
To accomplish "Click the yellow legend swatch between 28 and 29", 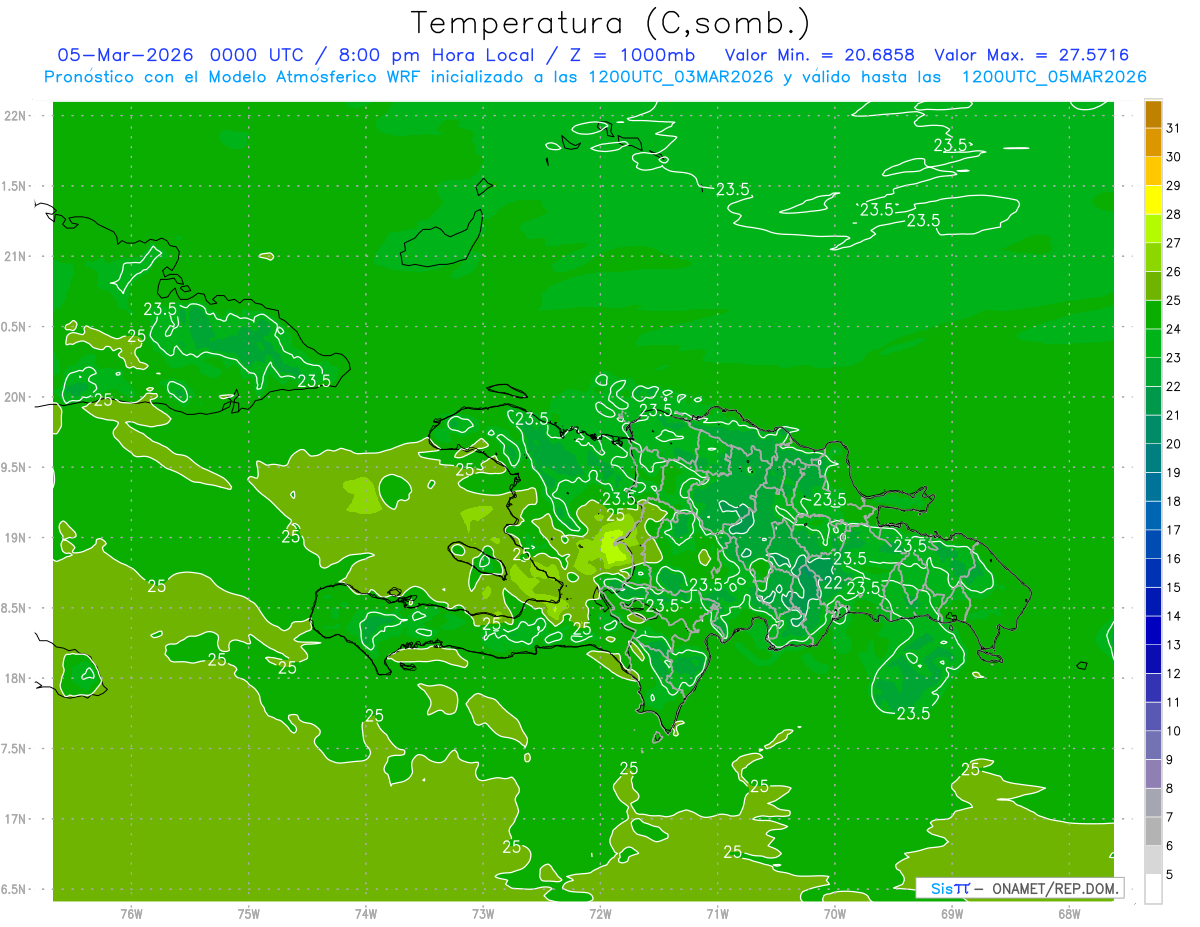I will coord(1153,200).
